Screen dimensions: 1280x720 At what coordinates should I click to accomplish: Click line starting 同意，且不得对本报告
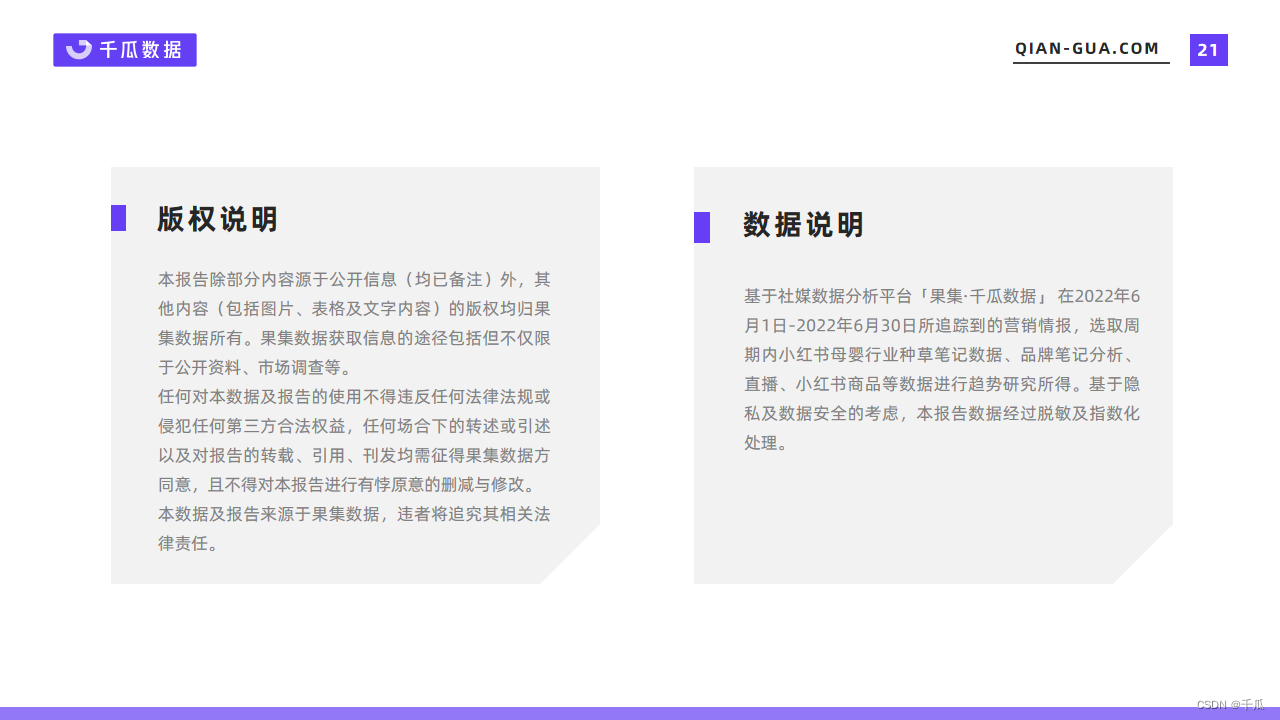point(350,485)
